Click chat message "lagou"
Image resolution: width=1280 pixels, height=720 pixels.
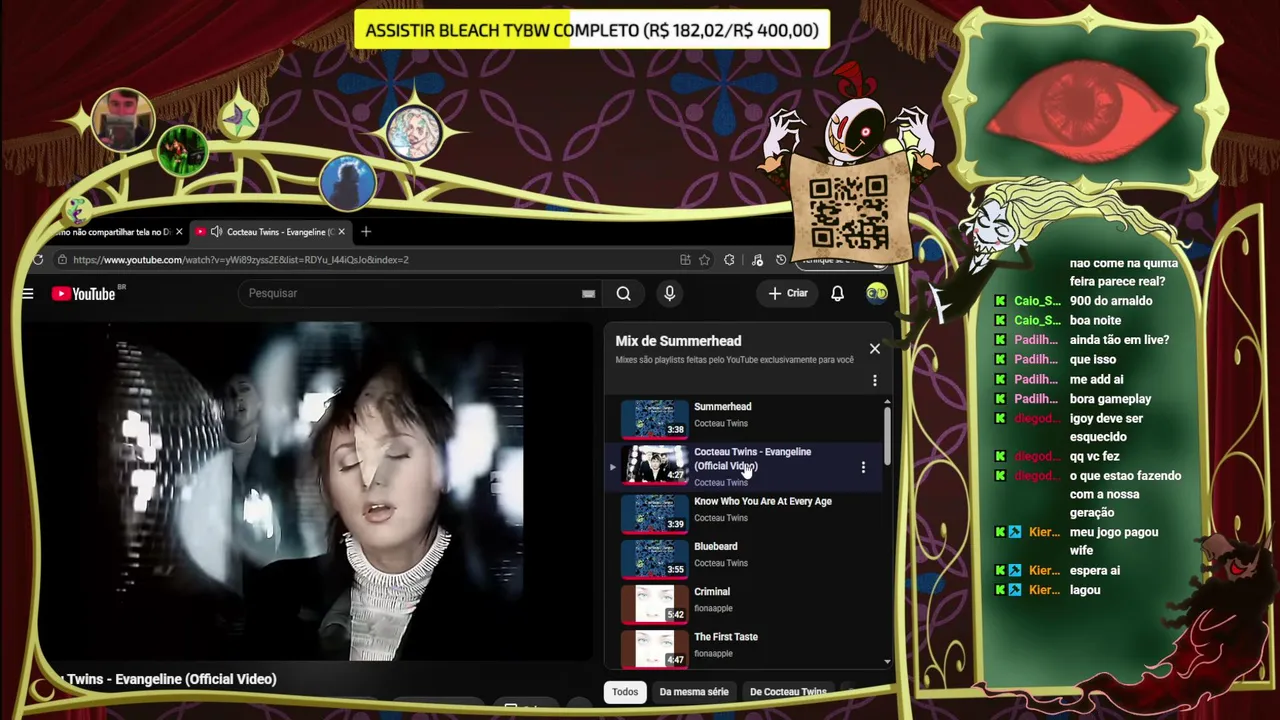[x=1085, y=590]
